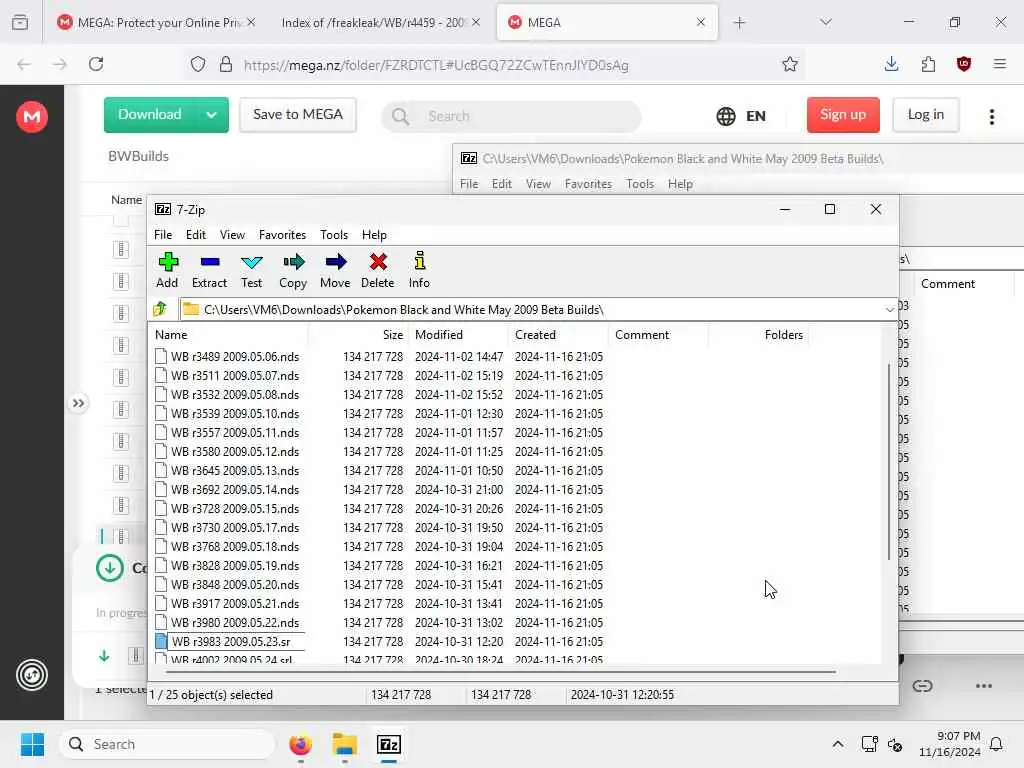Viewport: 1024px width, 768px height.
Task: Open the Edit menu in front 7-Zip window
Action: 195,234
